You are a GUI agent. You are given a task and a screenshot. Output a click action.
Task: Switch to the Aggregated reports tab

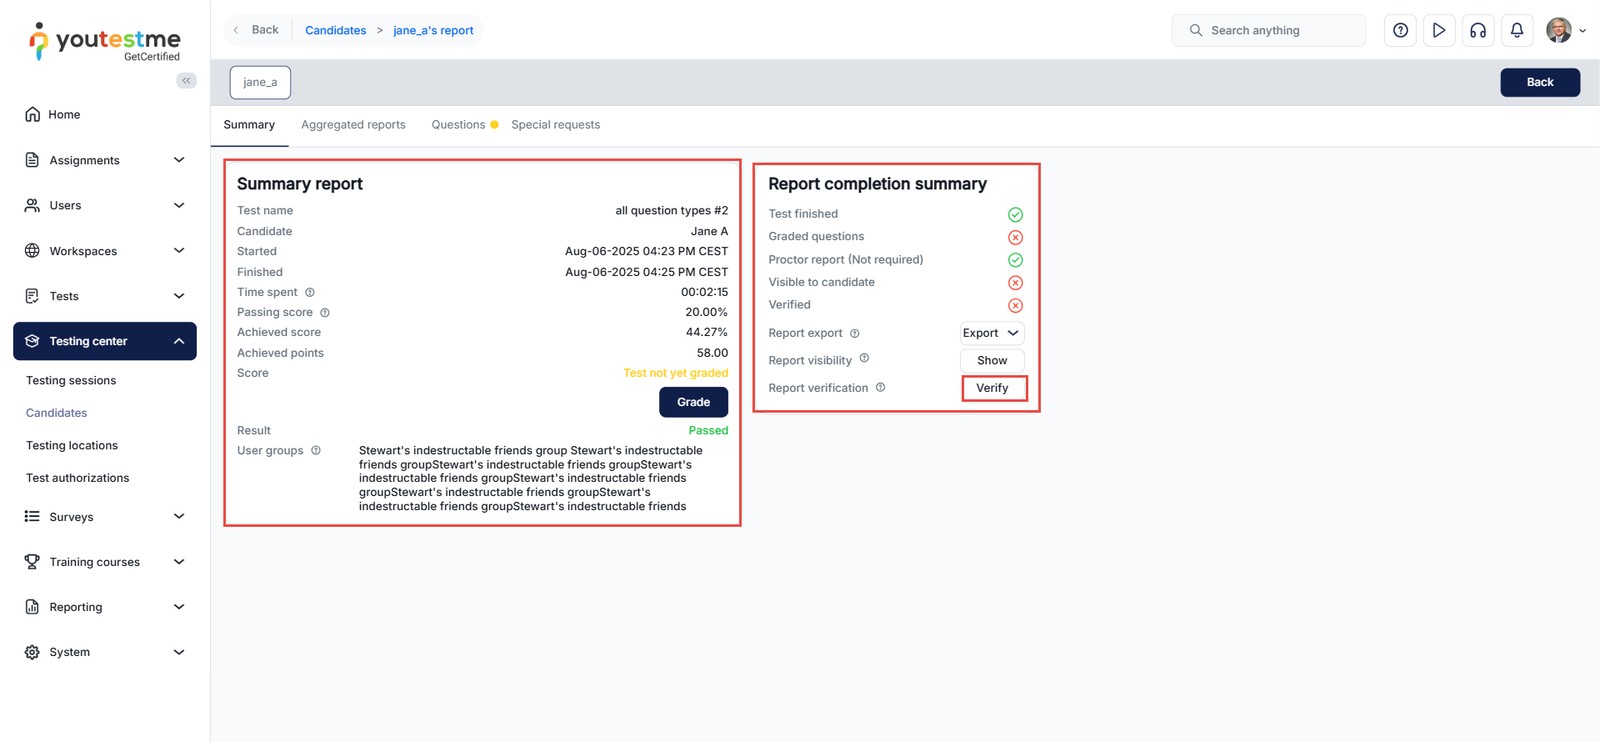[353, 125]
